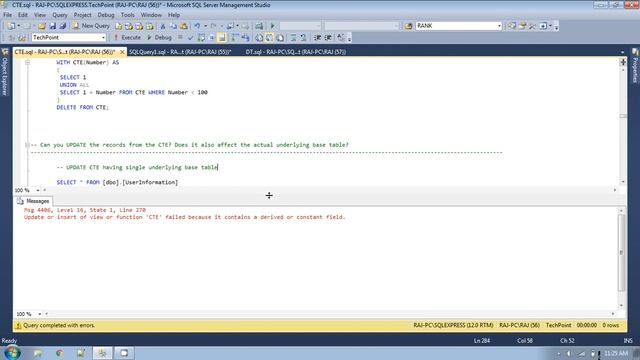Click the toolbar options overflow arrow

click(556, 27)
